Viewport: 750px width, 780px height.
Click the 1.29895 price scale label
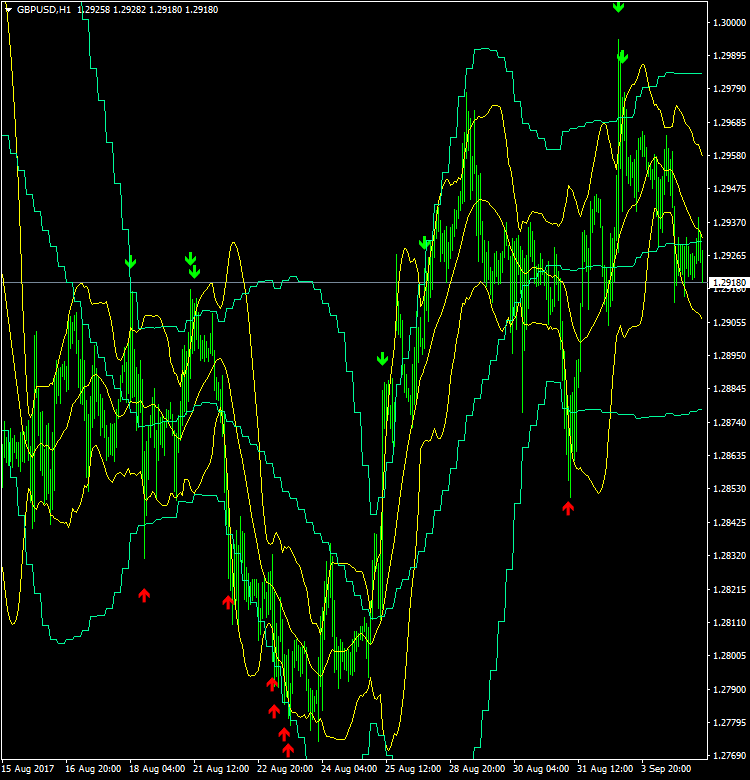(x=729, y=56)
